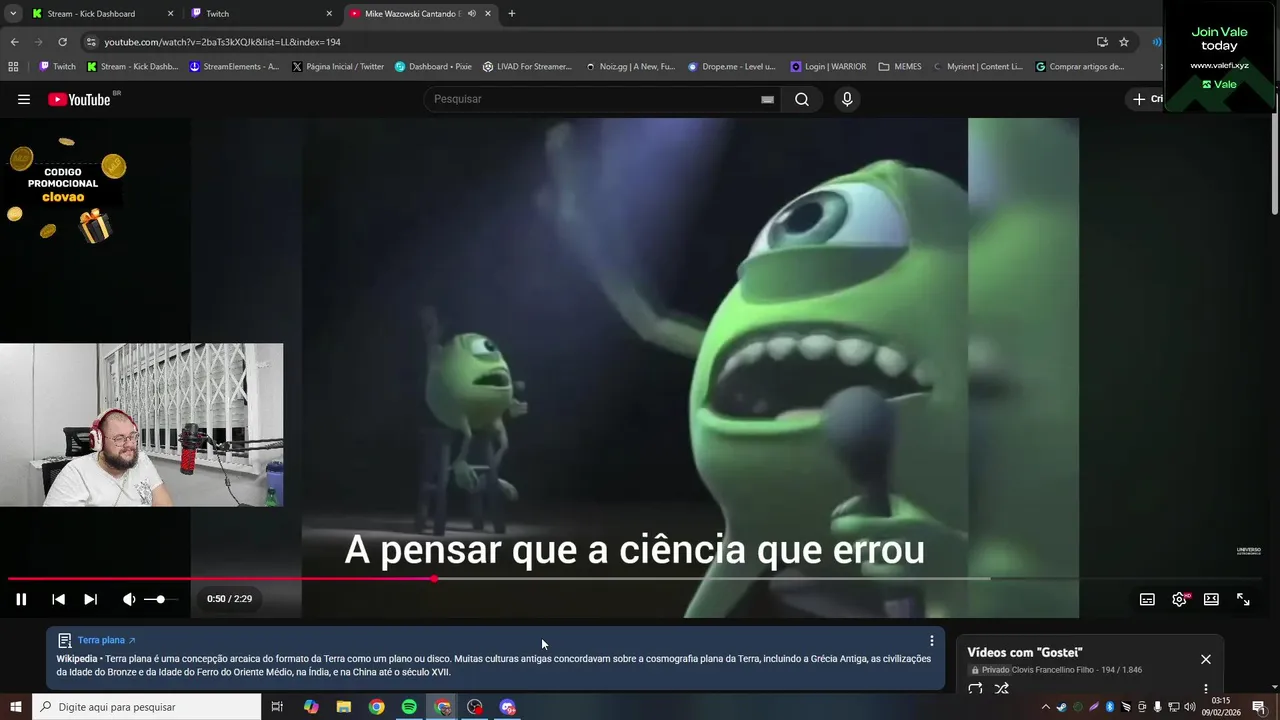Image resolution: width=1280 pixels, height=720 pixels.
Task: Open the Windows notification center
Action: tap(1259, 707)
